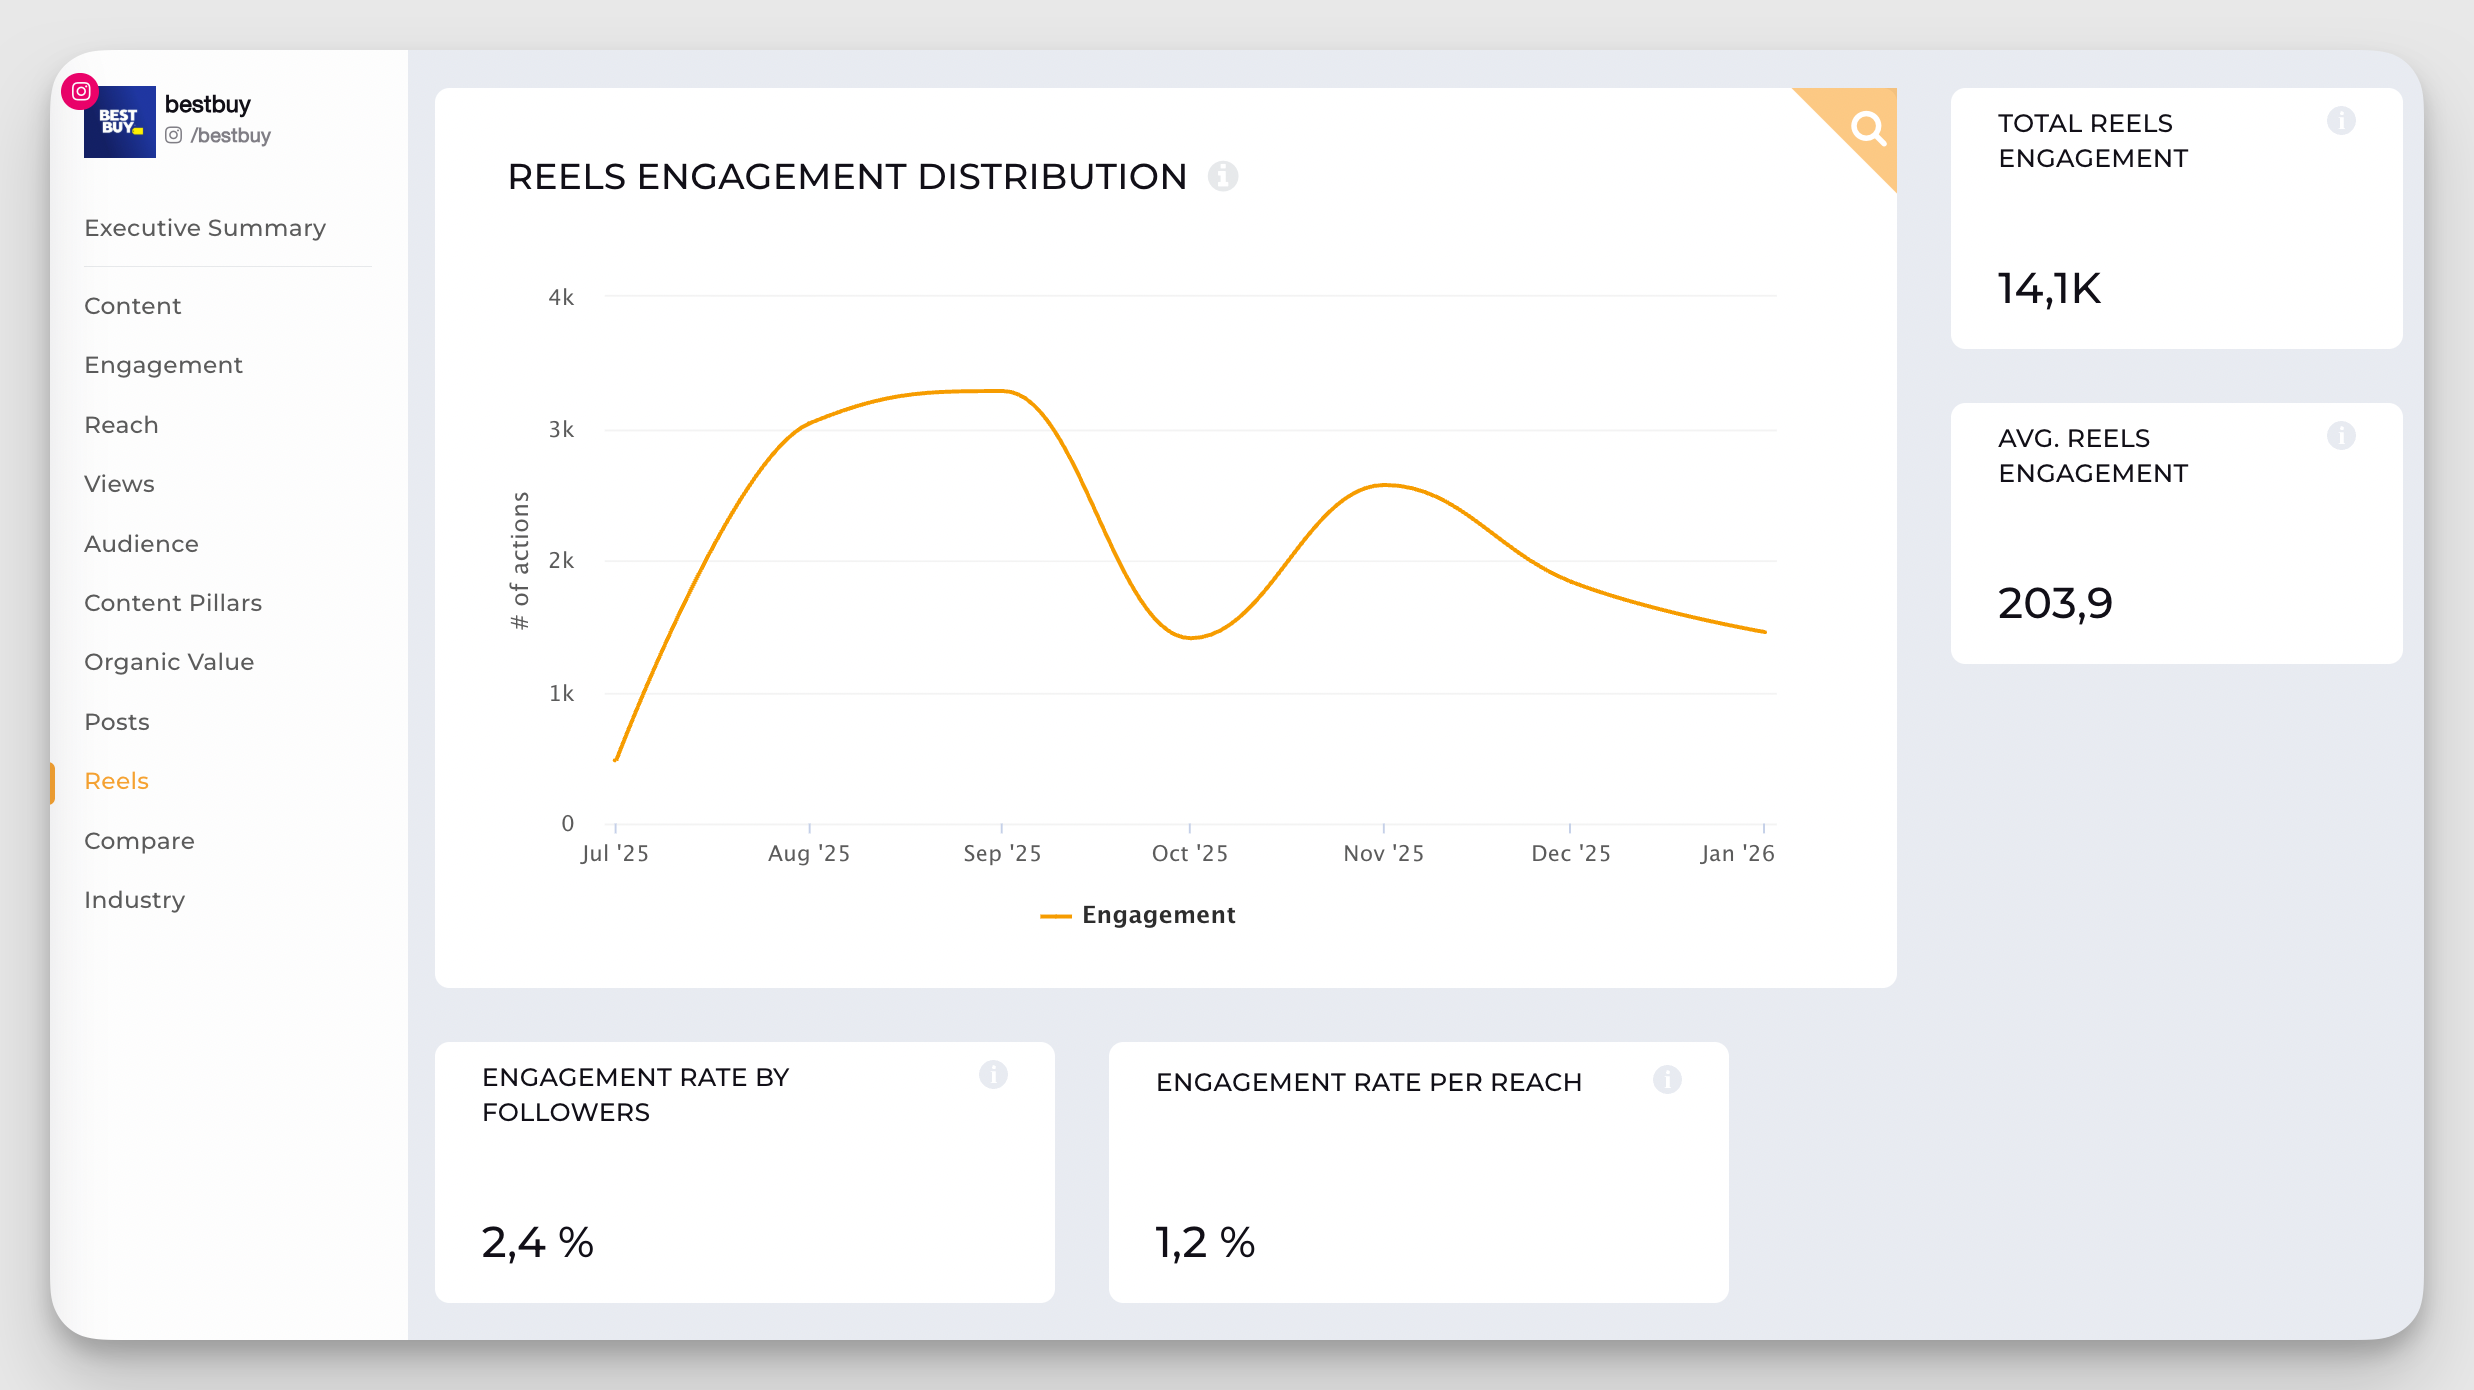Open info tooltip on Avg. Reels Engagement card

[x=2342, y=435]
